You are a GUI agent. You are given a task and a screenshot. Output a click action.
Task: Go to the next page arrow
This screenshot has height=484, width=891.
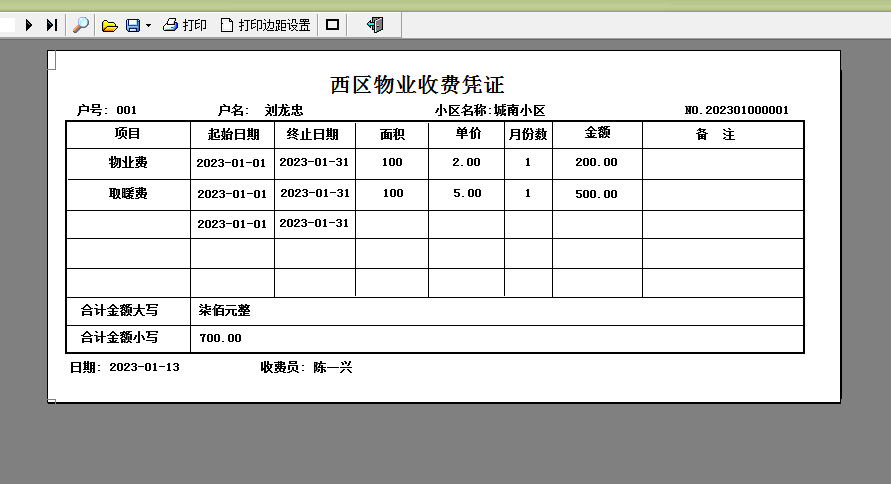coord(29,25)
